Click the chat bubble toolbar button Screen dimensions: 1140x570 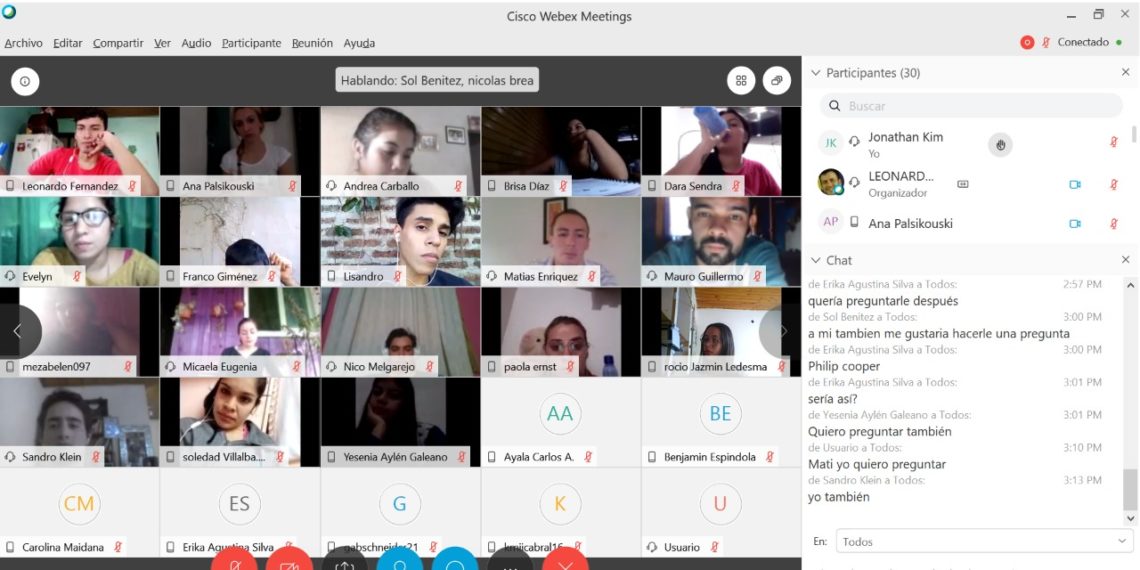pos(455,561)
